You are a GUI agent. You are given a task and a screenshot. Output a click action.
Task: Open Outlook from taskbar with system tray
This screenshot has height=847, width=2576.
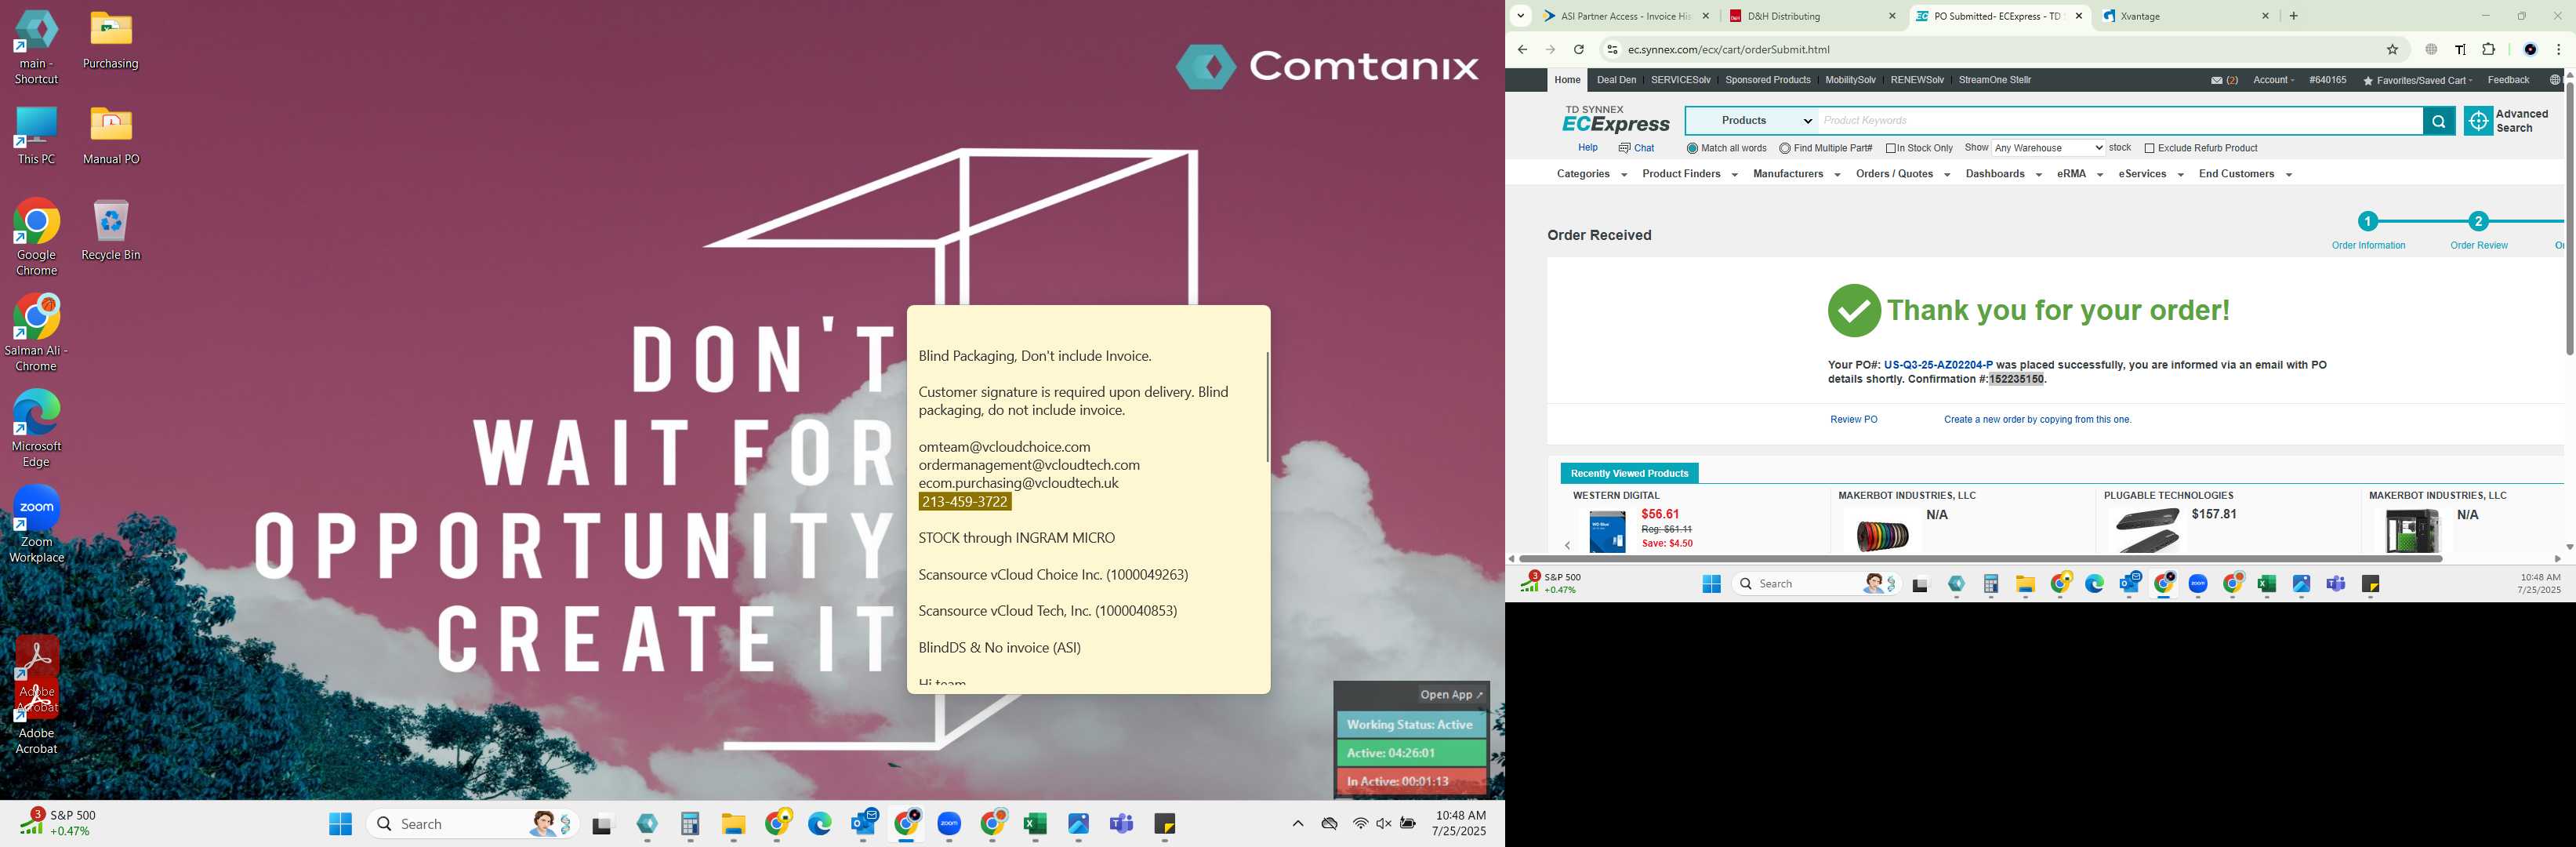click(x=864, y=824)
